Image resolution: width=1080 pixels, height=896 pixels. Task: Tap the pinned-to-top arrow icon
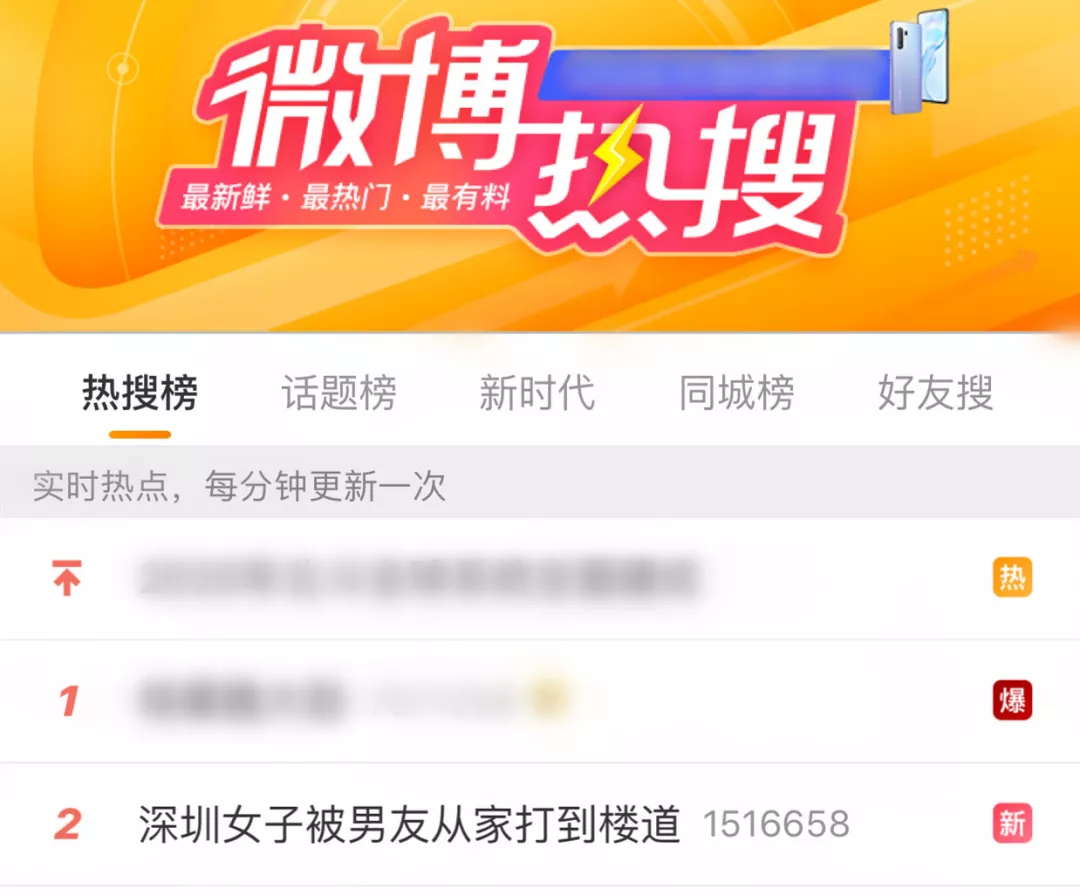point(67,578)
